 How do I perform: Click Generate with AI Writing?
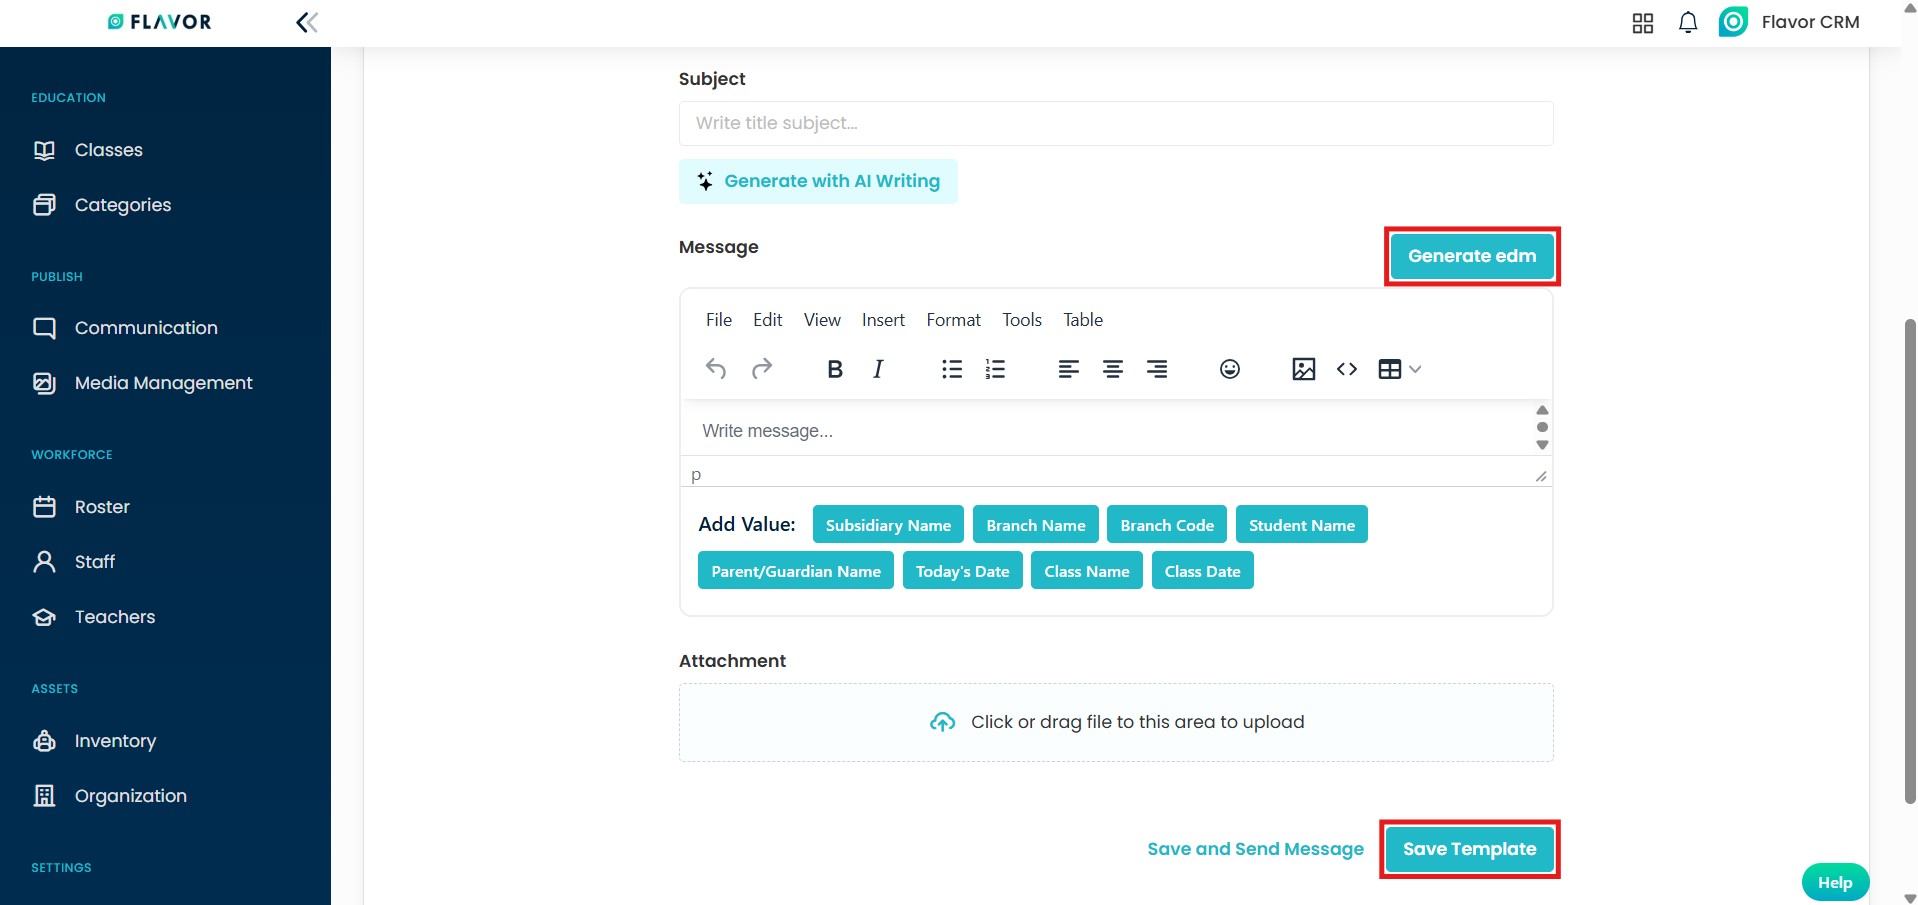click(818, 181)
